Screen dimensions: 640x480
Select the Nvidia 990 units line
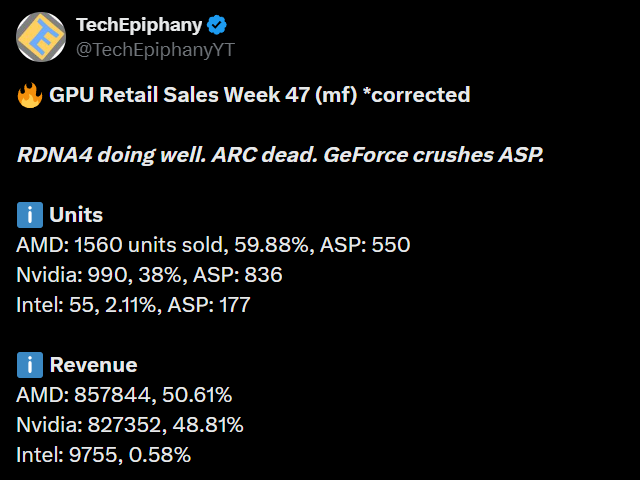149,275
